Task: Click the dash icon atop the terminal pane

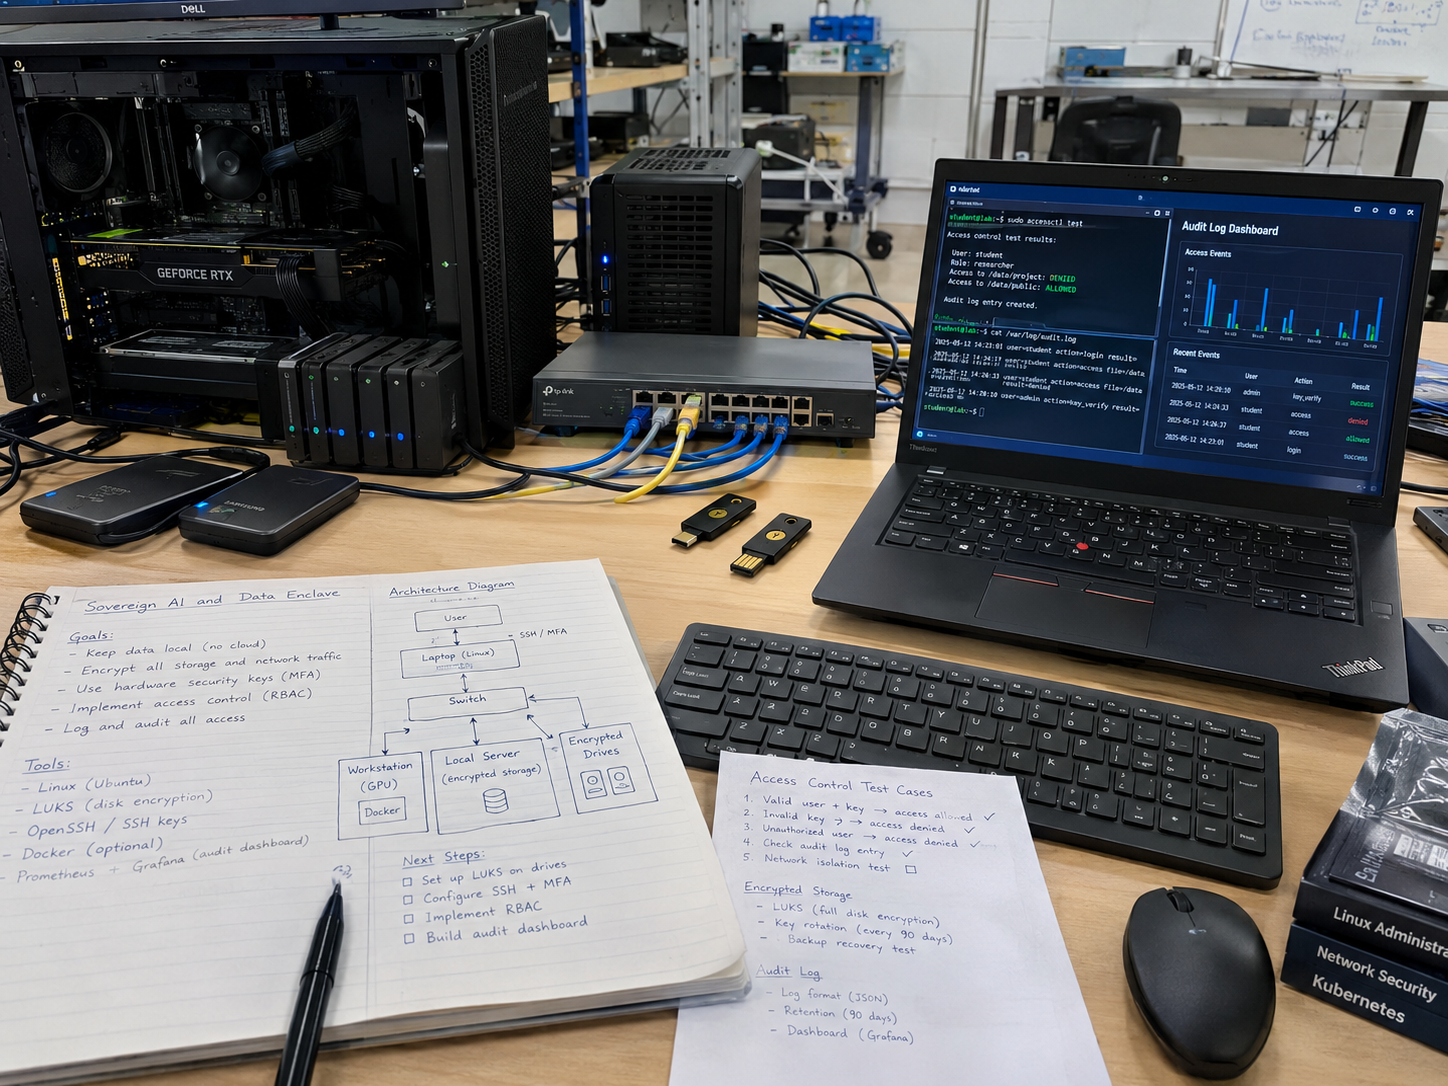Action: point(1147,213)
